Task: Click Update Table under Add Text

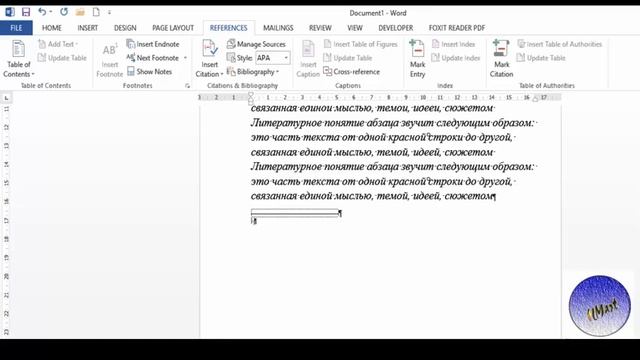Action: click(x=62, y=58)
